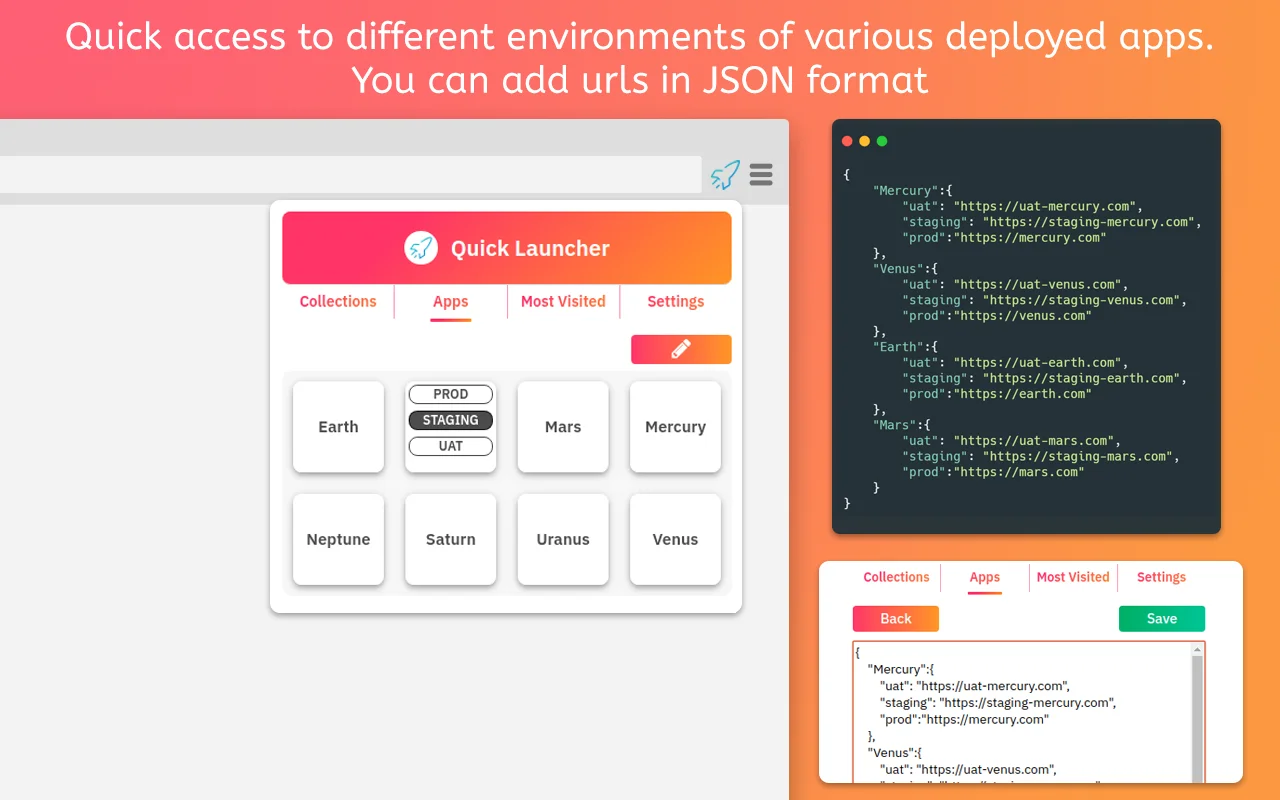Select the UAT environment pill
Image resolution: width=1280 pixels, height=800 pixels.
[451, 446]
